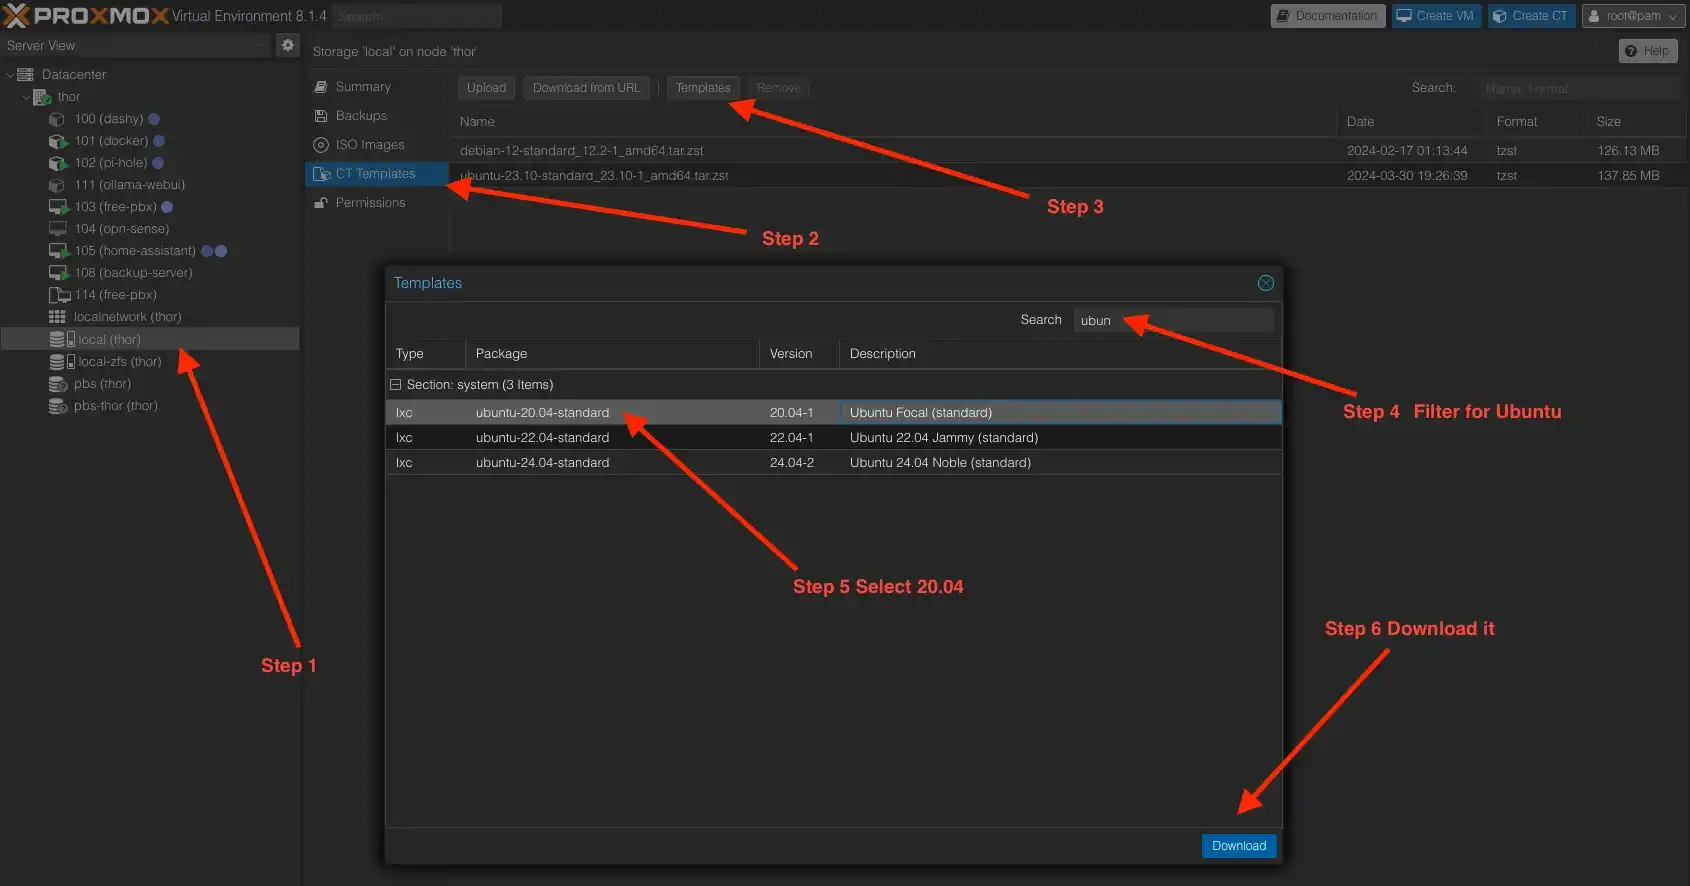The height and width of the screenshot is (886, 1690).
Task: Open ISO Images via its disc icon
Action: [x=321, y=145]
